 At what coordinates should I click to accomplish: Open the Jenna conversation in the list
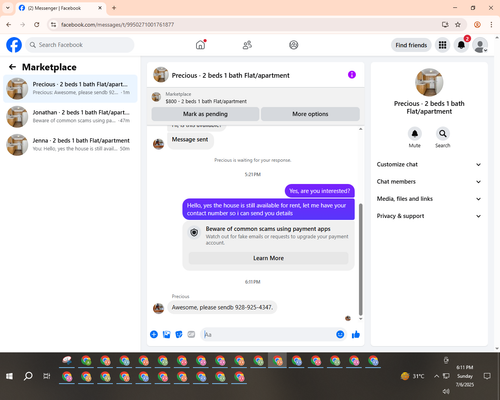[x=70, y=145]
